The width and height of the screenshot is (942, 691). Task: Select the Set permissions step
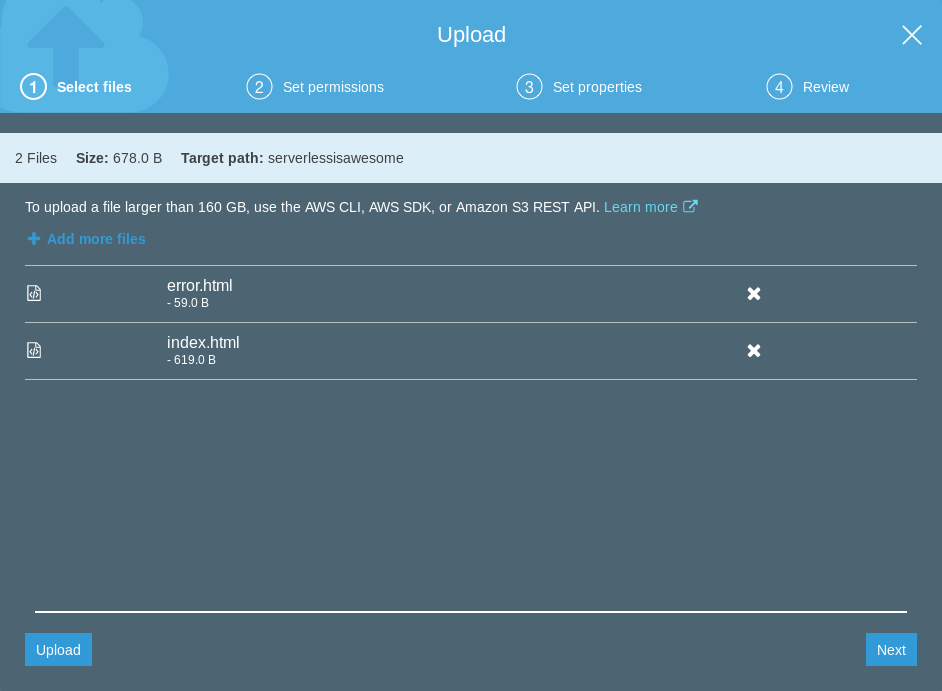click(333, 87)
